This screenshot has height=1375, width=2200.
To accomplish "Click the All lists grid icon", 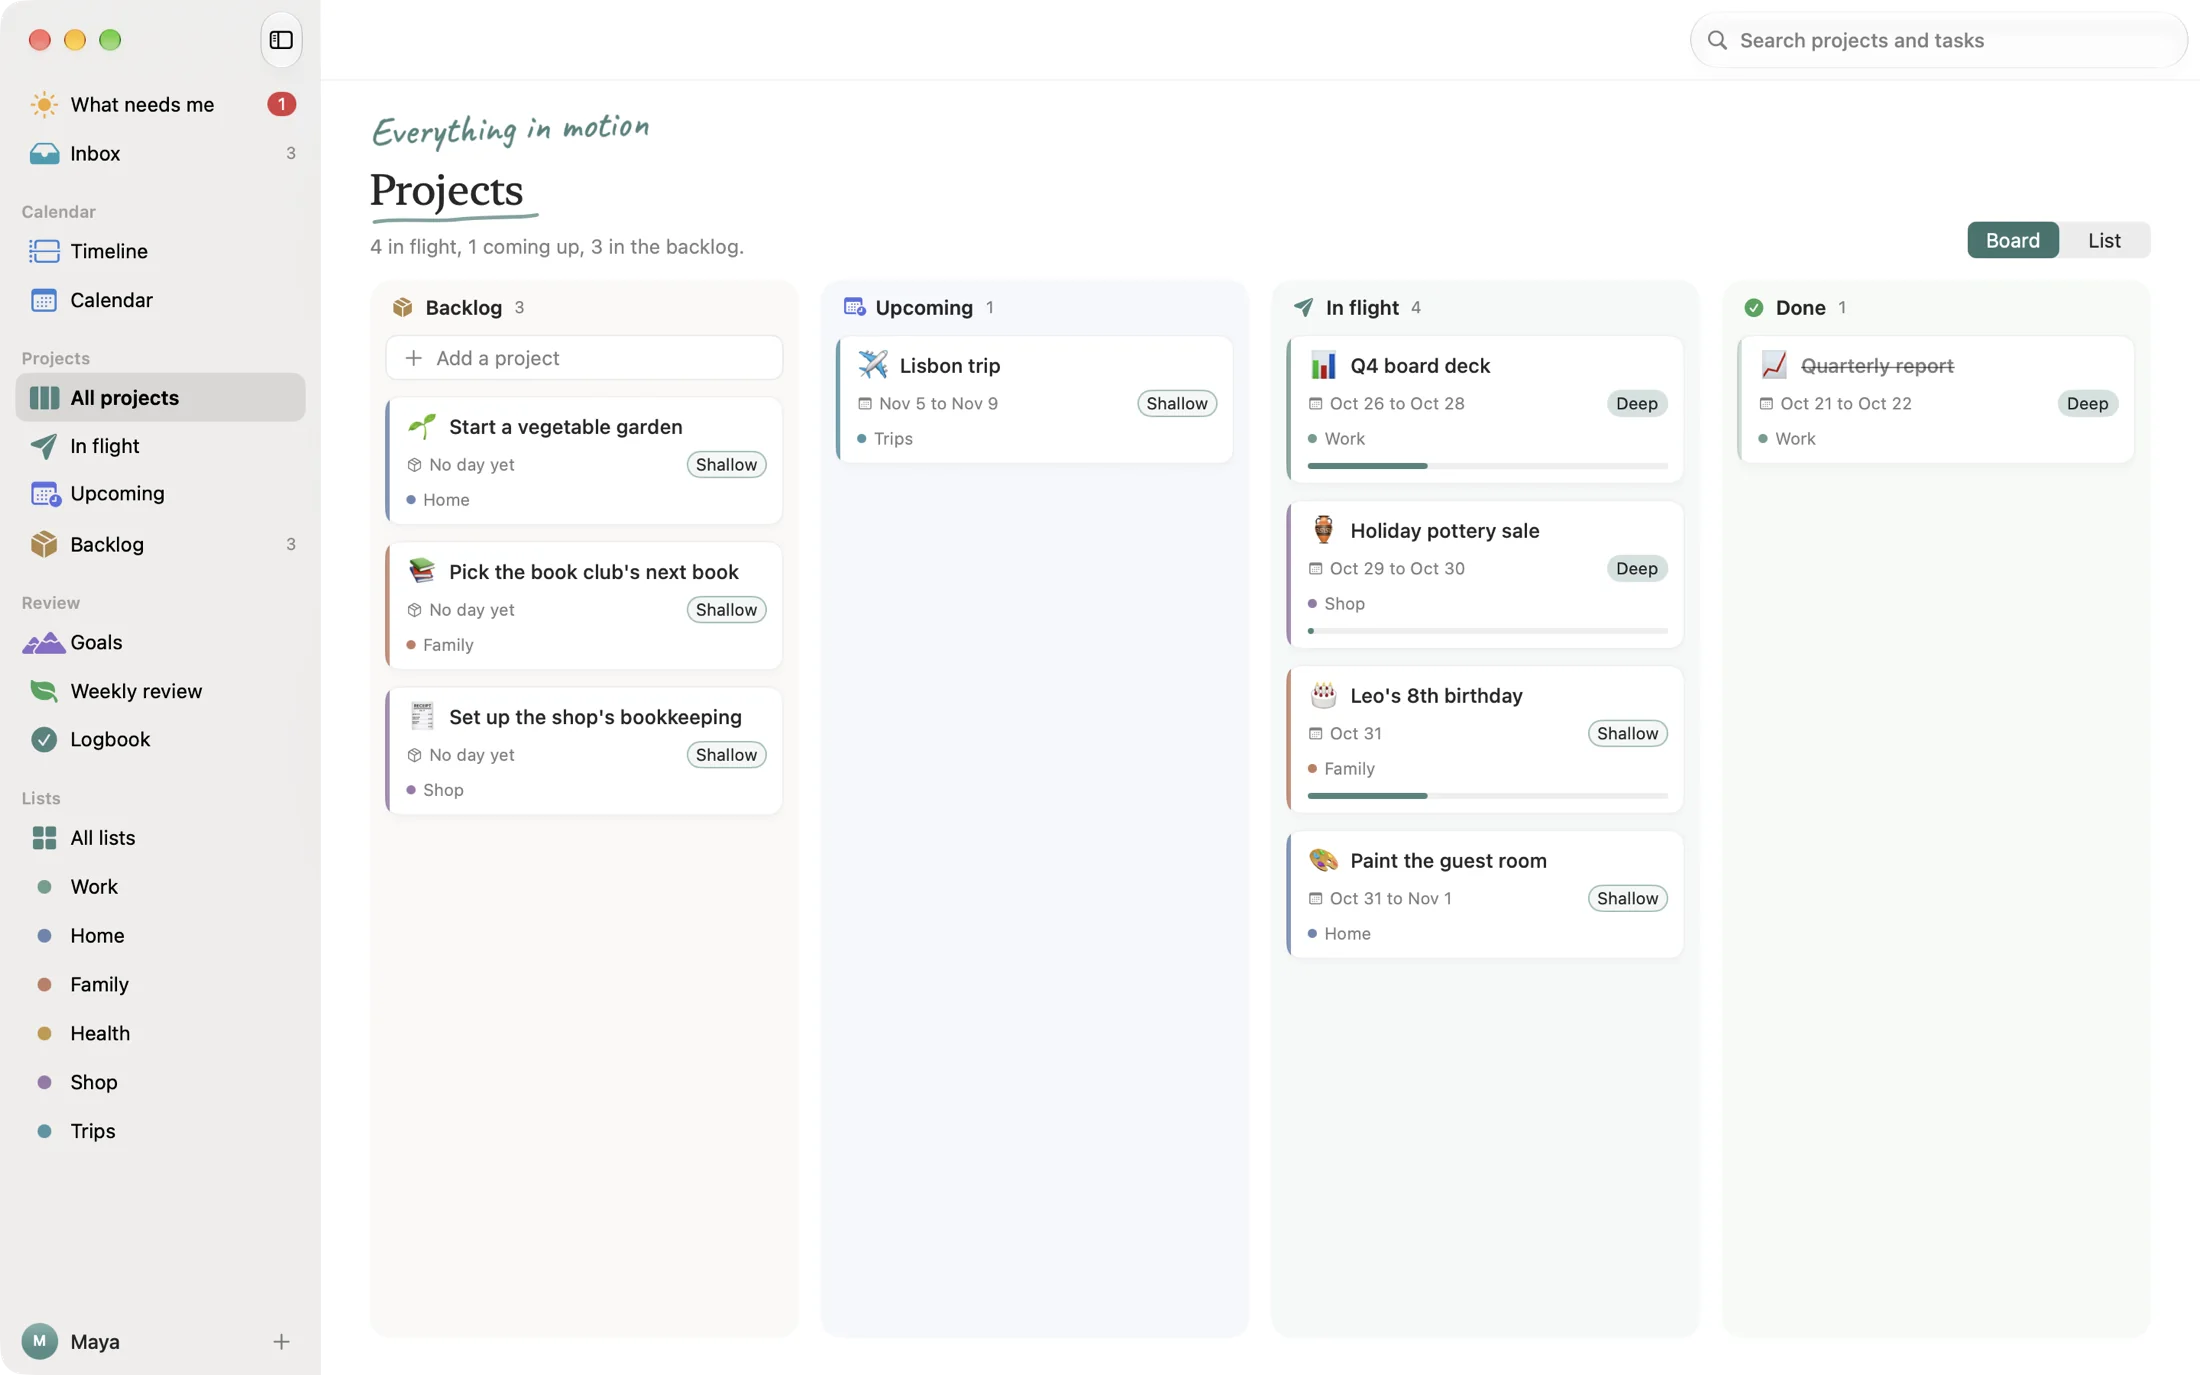I will (x=44, y=838).
